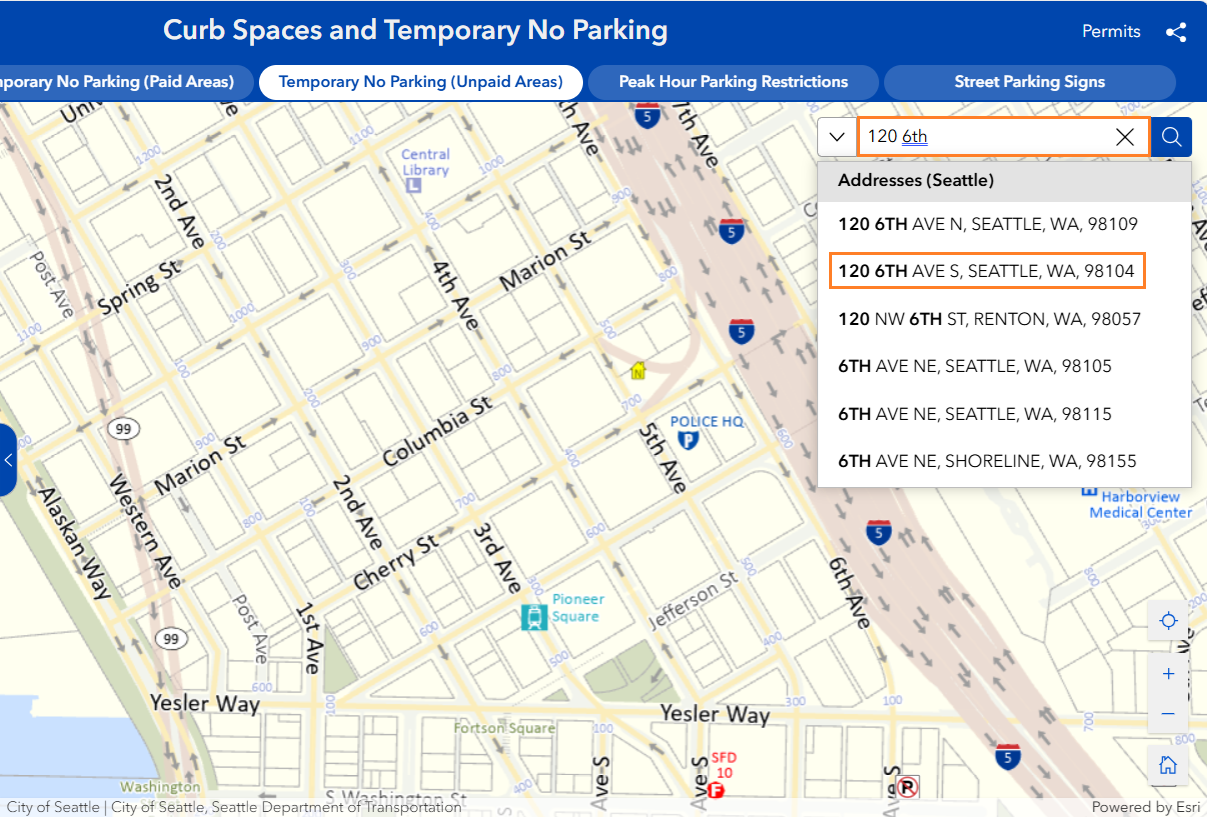Viewport: 1207px width, 817px height.
Task: Open the search source dropdown arrow
Action: [837, 137]
